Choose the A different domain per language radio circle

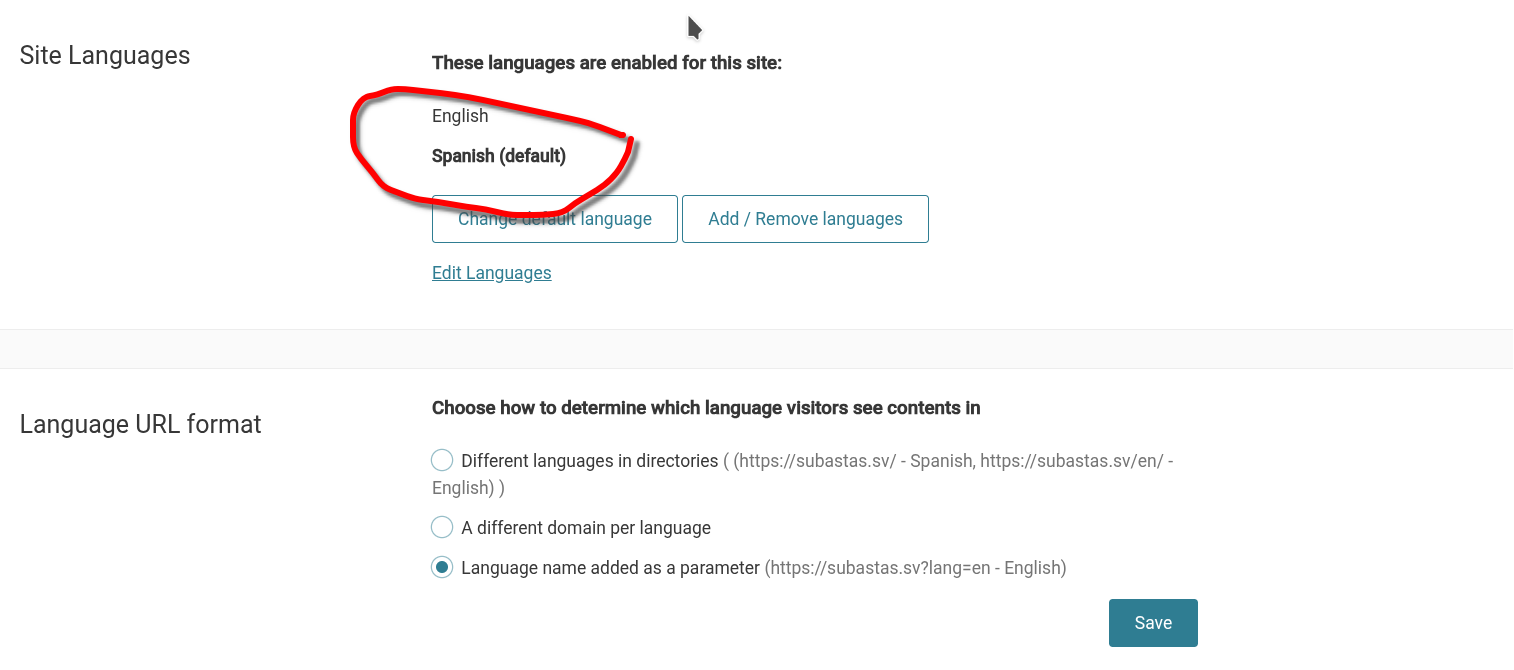tap(442, 527)
